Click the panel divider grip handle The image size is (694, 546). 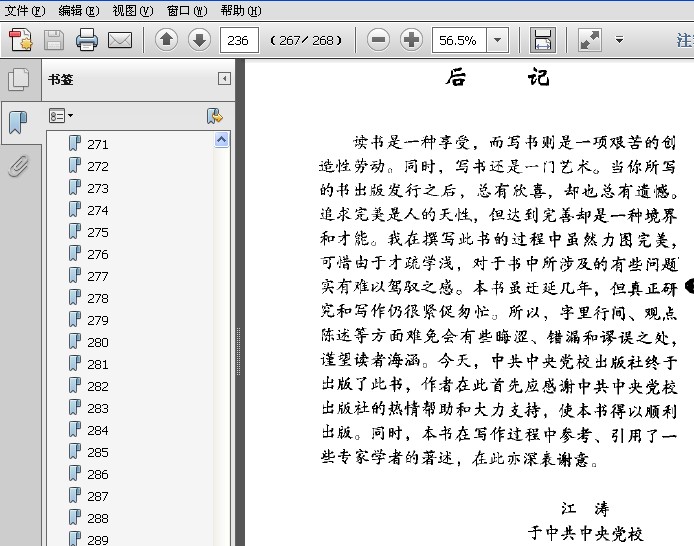click(239, 352)
